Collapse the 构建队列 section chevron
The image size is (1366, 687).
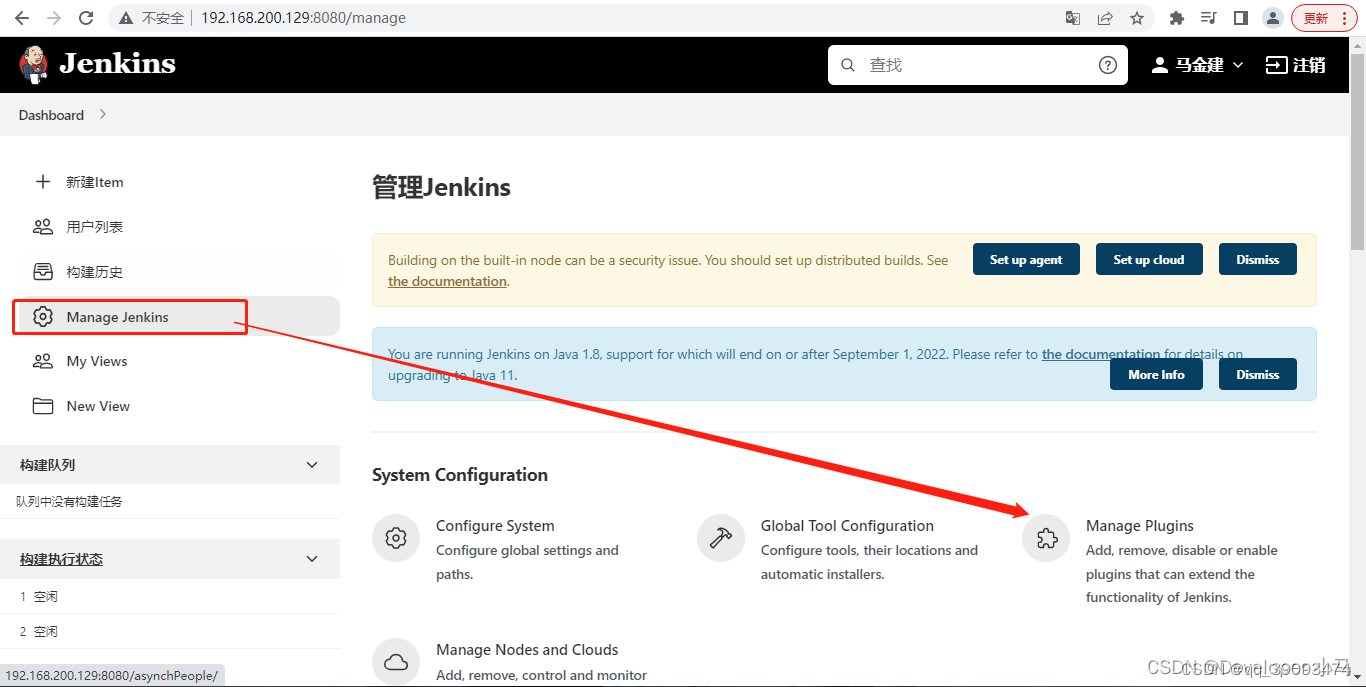click(x=312, y=465)
